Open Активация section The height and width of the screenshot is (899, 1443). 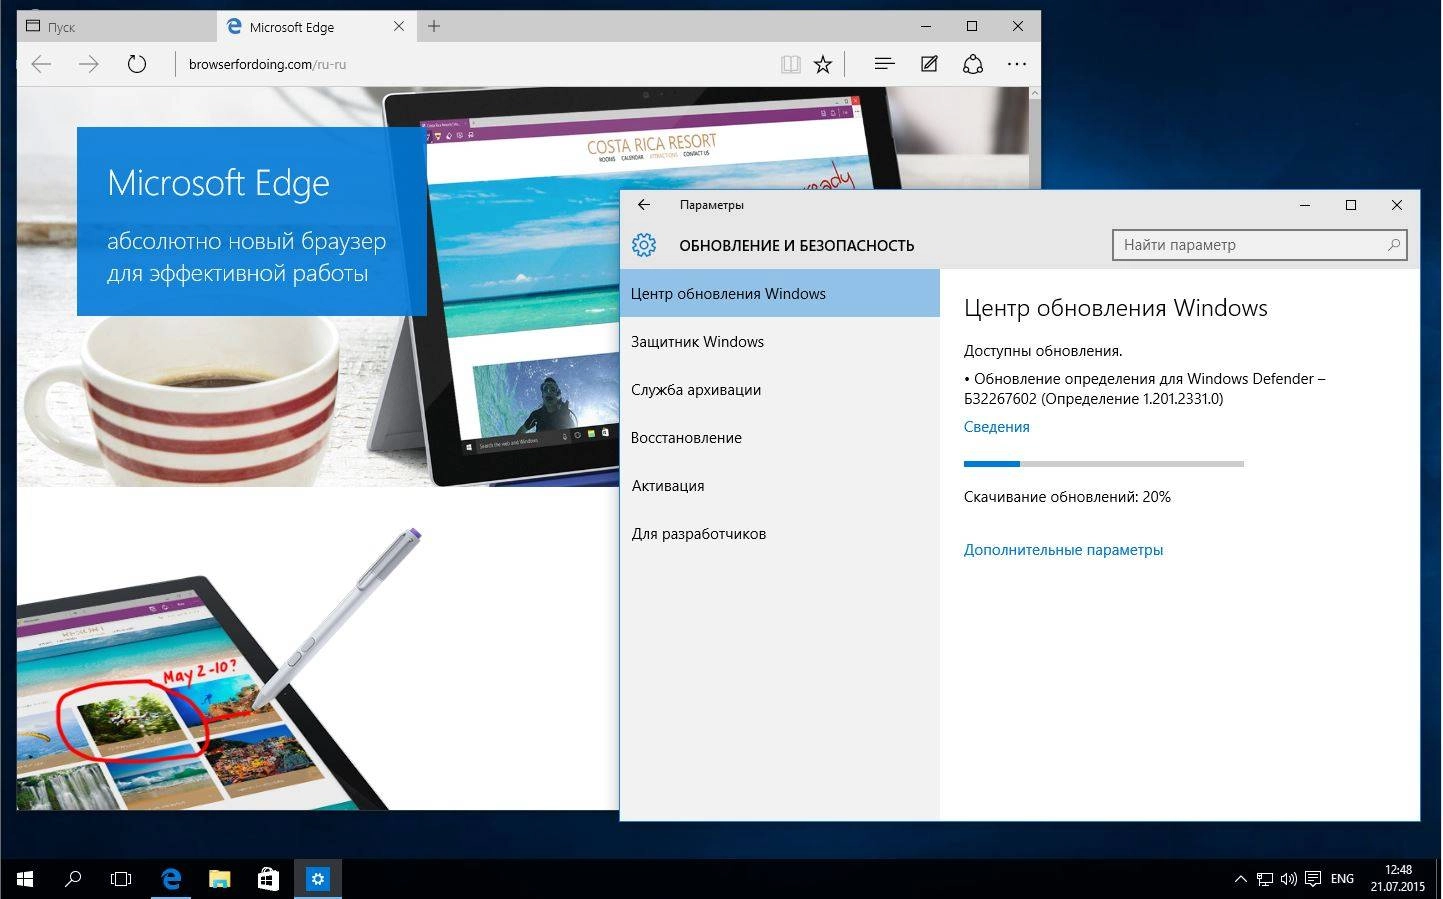click(x=780, y=485)
